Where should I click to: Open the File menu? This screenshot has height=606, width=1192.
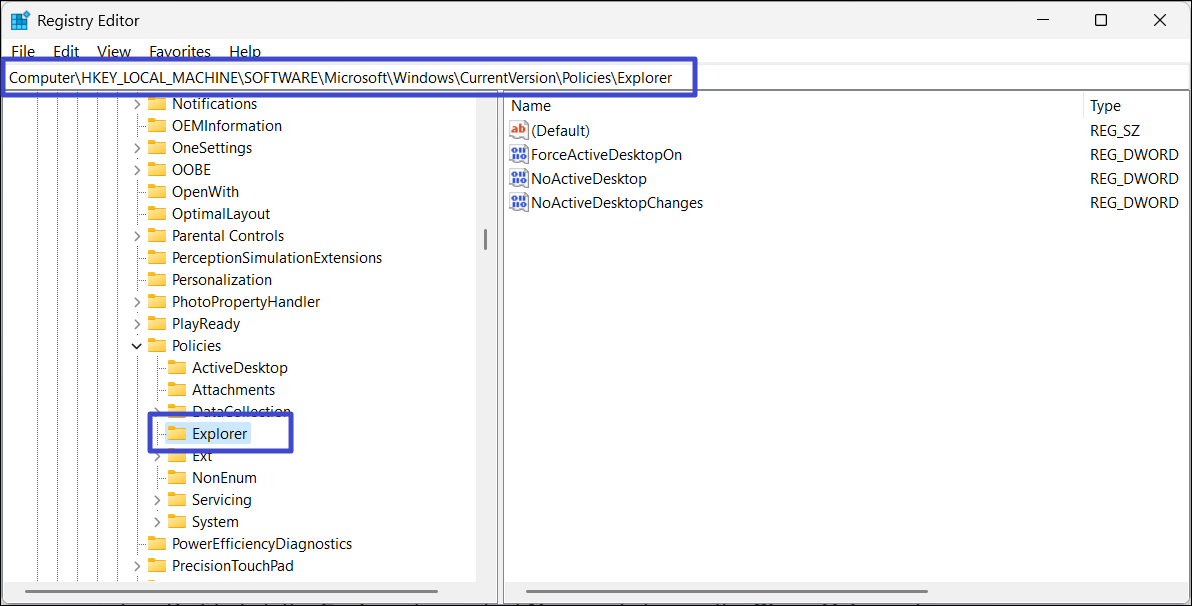(23, 52)
